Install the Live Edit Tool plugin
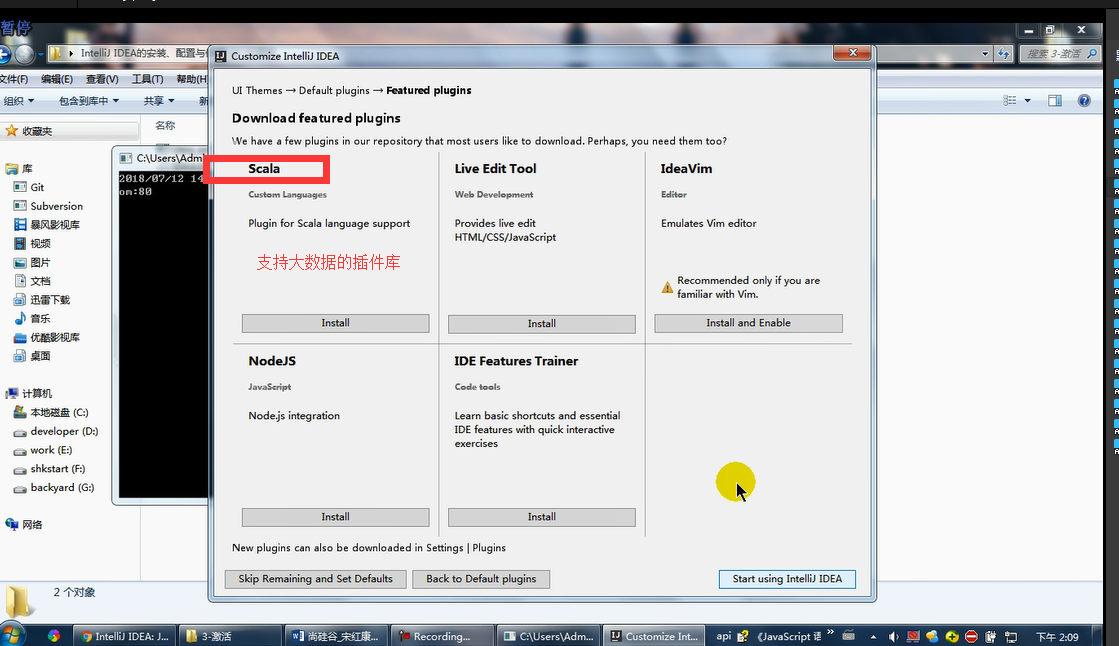Image resolution: width=1119 pixels, height=646 pixels. (542, 324)
